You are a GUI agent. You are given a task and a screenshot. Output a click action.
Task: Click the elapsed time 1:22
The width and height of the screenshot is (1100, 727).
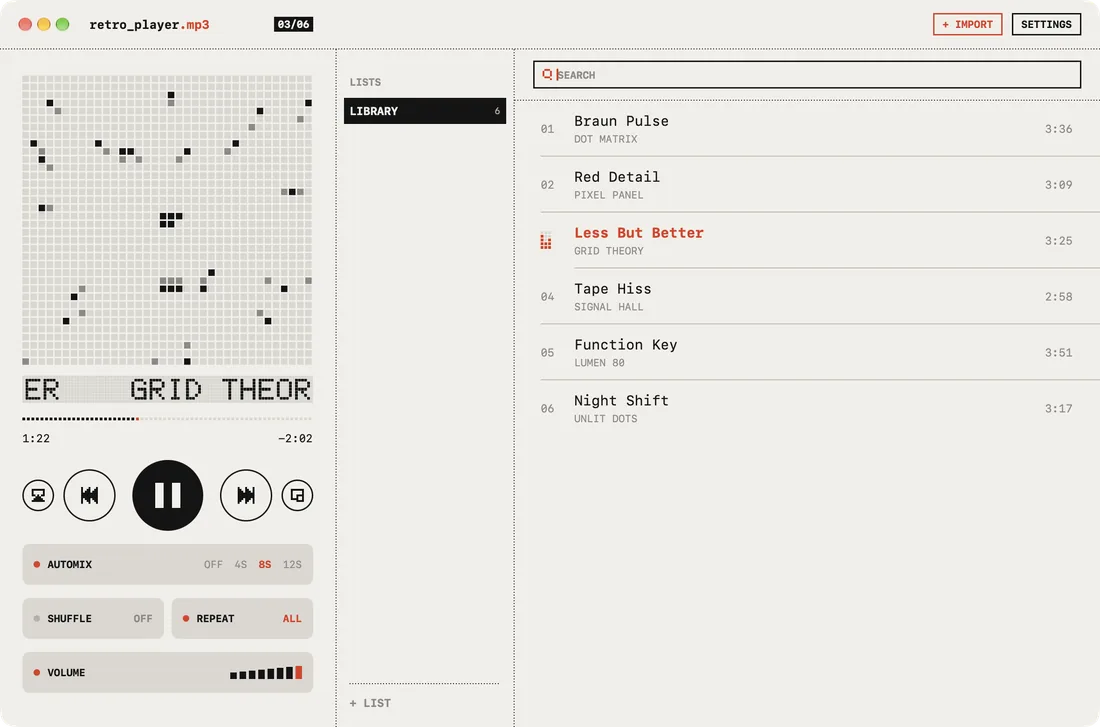(x=36, y=438)
